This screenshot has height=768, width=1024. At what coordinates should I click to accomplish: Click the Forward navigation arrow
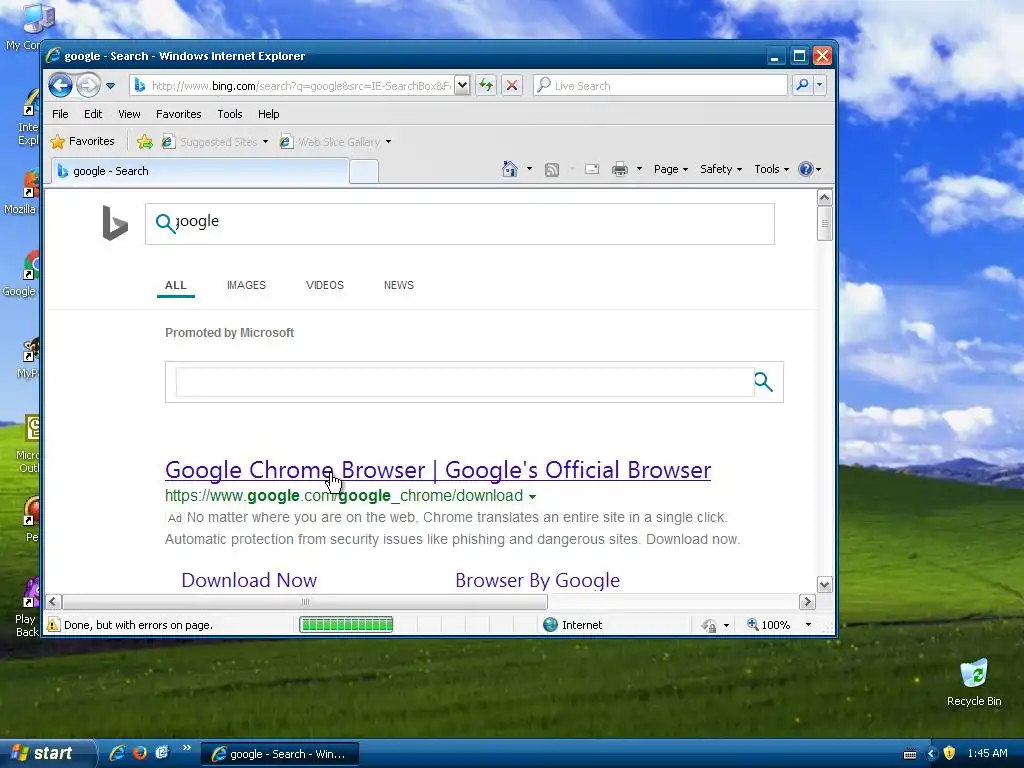click(x=88, y=86)
